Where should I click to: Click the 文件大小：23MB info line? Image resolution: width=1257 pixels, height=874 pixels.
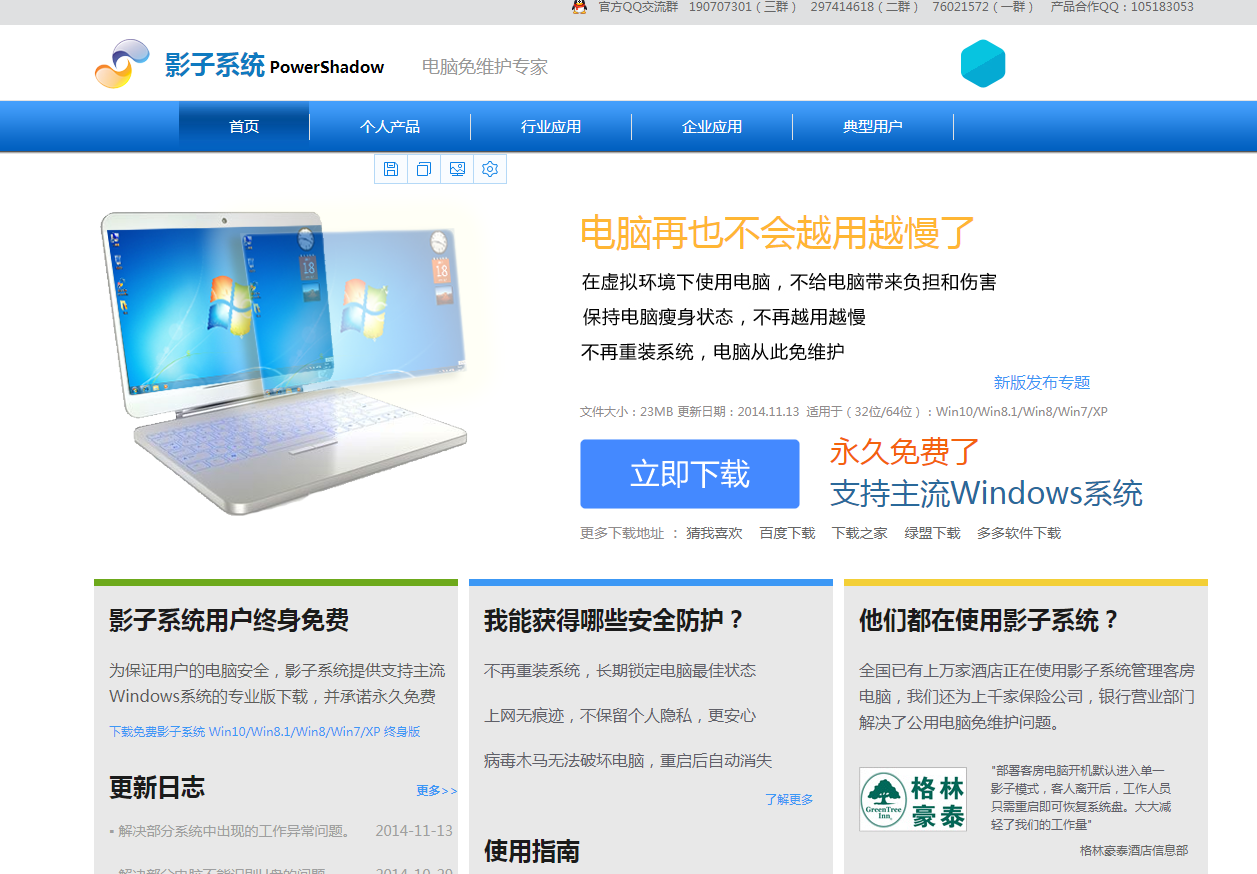coord(844,412)
